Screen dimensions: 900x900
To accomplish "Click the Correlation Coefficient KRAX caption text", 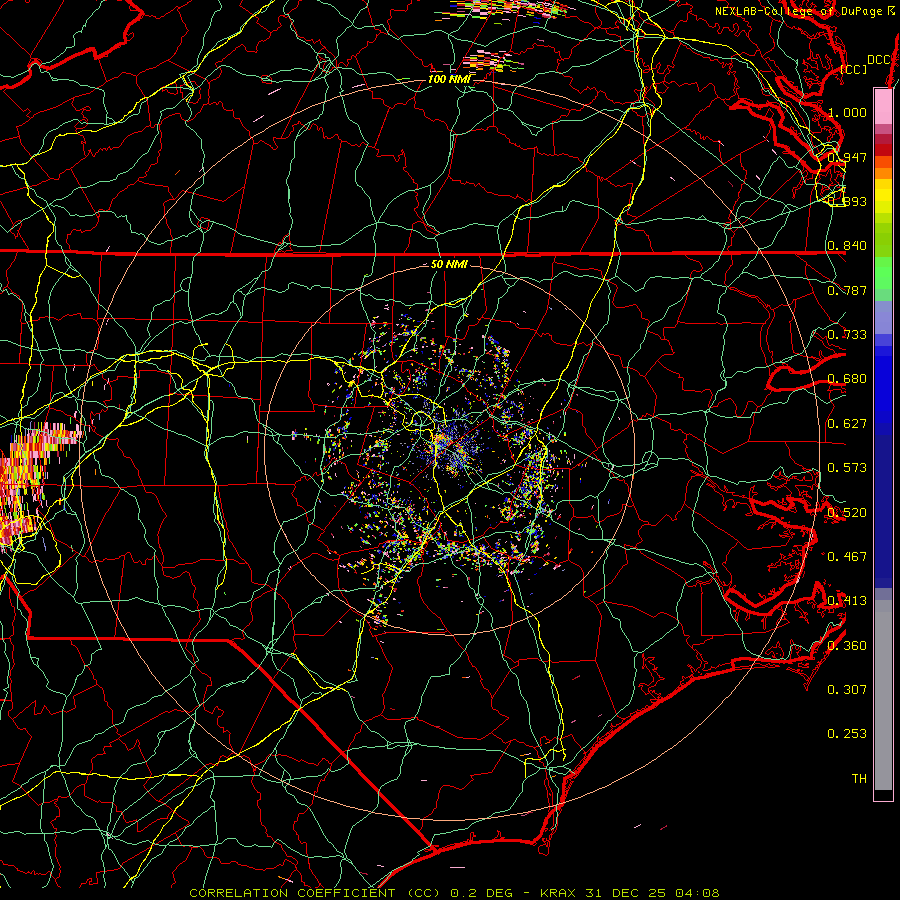I will point(455,893).
